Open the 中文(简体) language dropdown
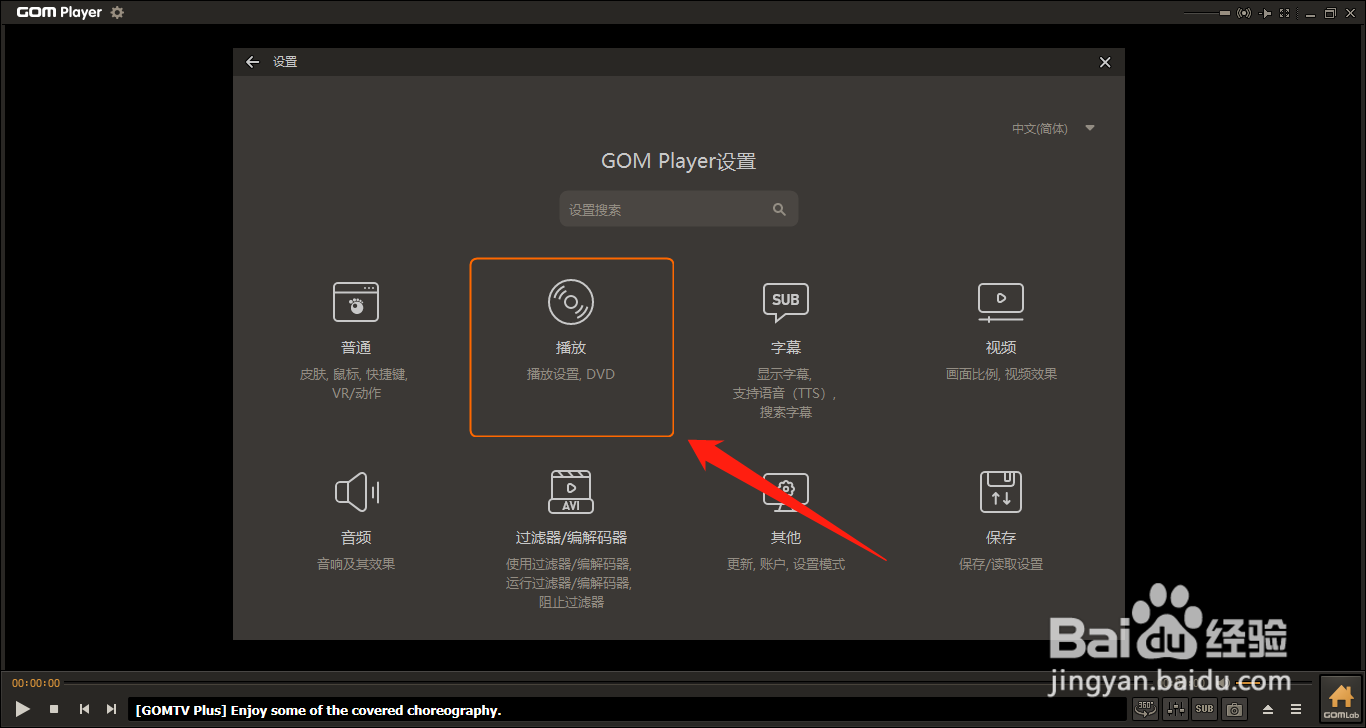The width and height of the screenshot is (1366, 728). [x=1054, y=128]
